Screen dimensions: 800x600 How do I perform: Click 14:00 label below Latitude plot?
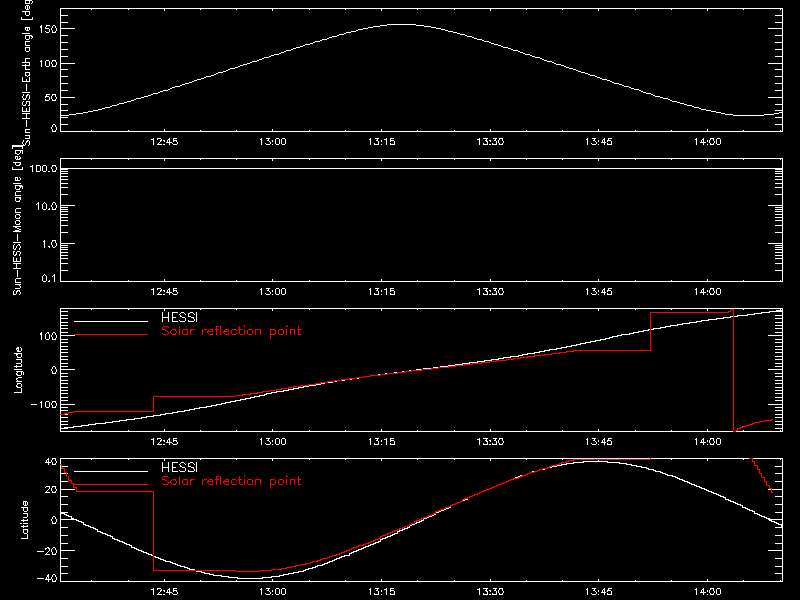pos(708,592)
